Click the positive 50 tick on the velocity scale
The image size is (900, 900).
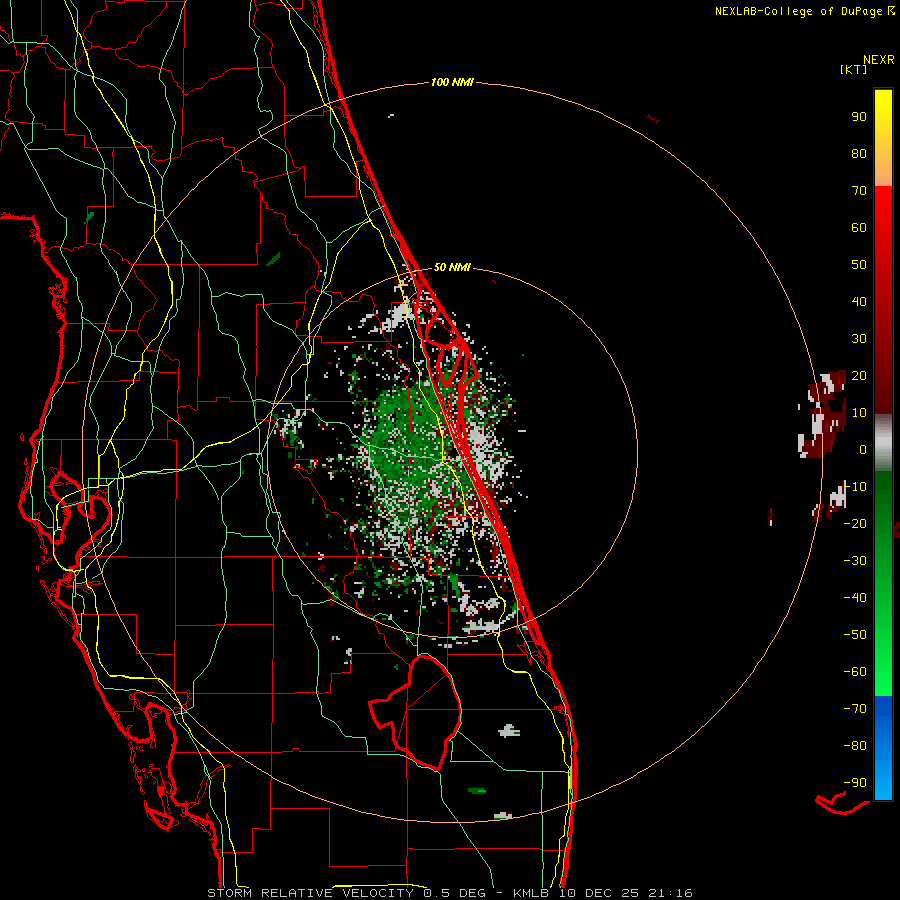coord(859,265)
